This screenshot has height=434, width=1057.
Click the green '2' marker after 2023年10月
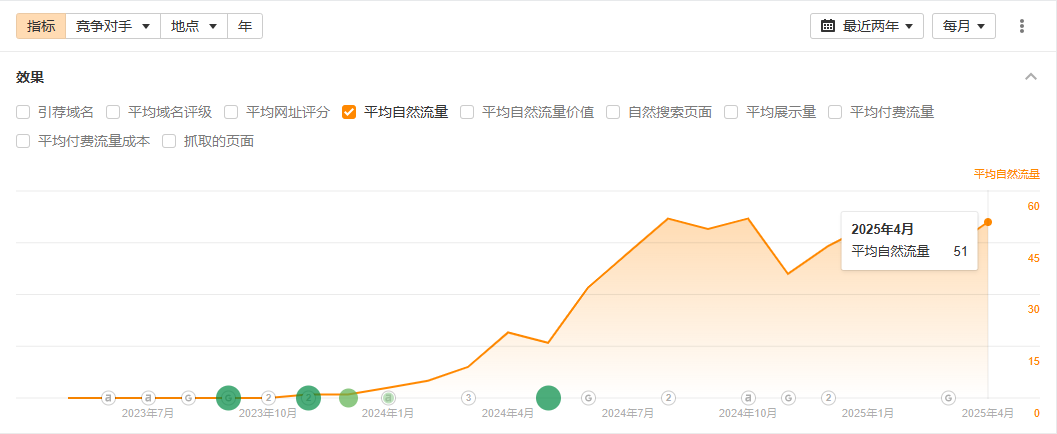(308, 398)
